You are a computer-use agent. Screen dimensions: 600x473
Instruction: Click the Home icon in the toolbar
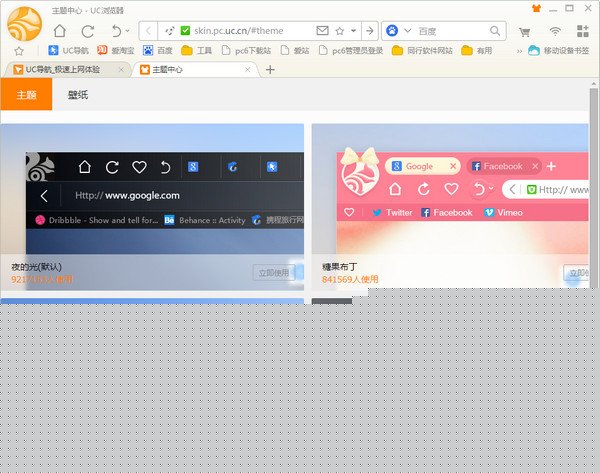click(60, 31)
